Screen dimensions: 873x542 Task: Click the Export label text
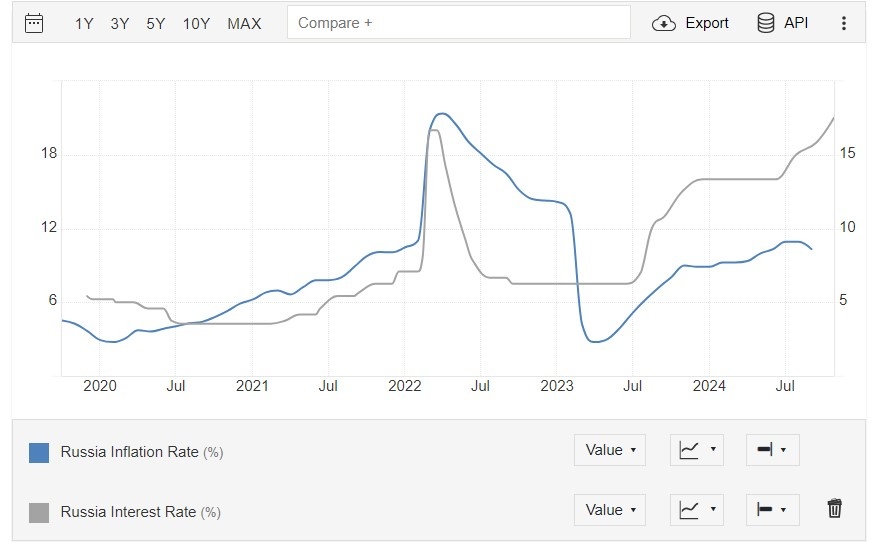707,23
